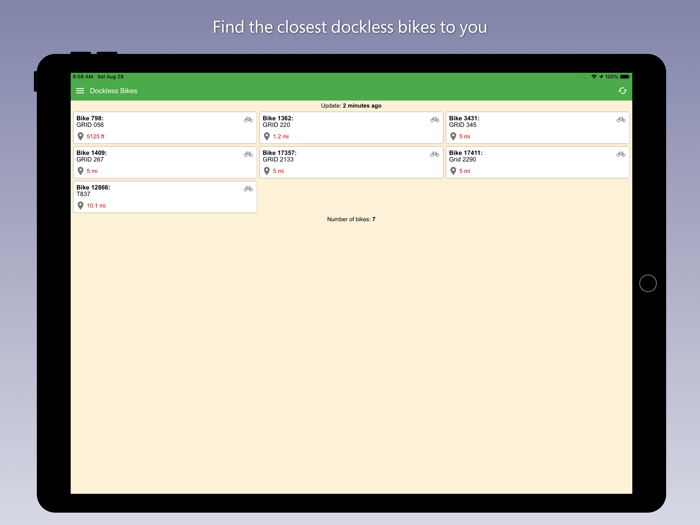Tap the bicycle icon on Bike 1362 card
The height and width of the screenshot is (525, 700).
point(434,120)
